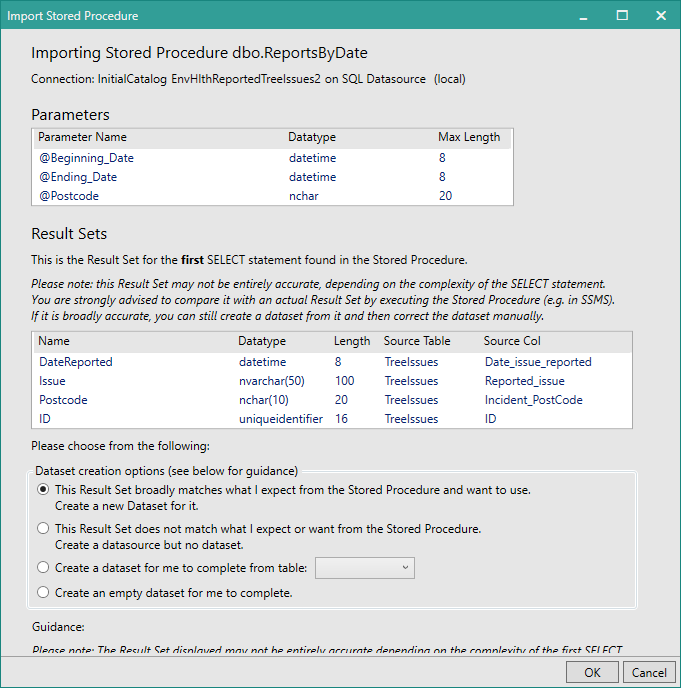This screenshot has height=688, width=681.
Task: Select the Issue result row
Action: 332,381
